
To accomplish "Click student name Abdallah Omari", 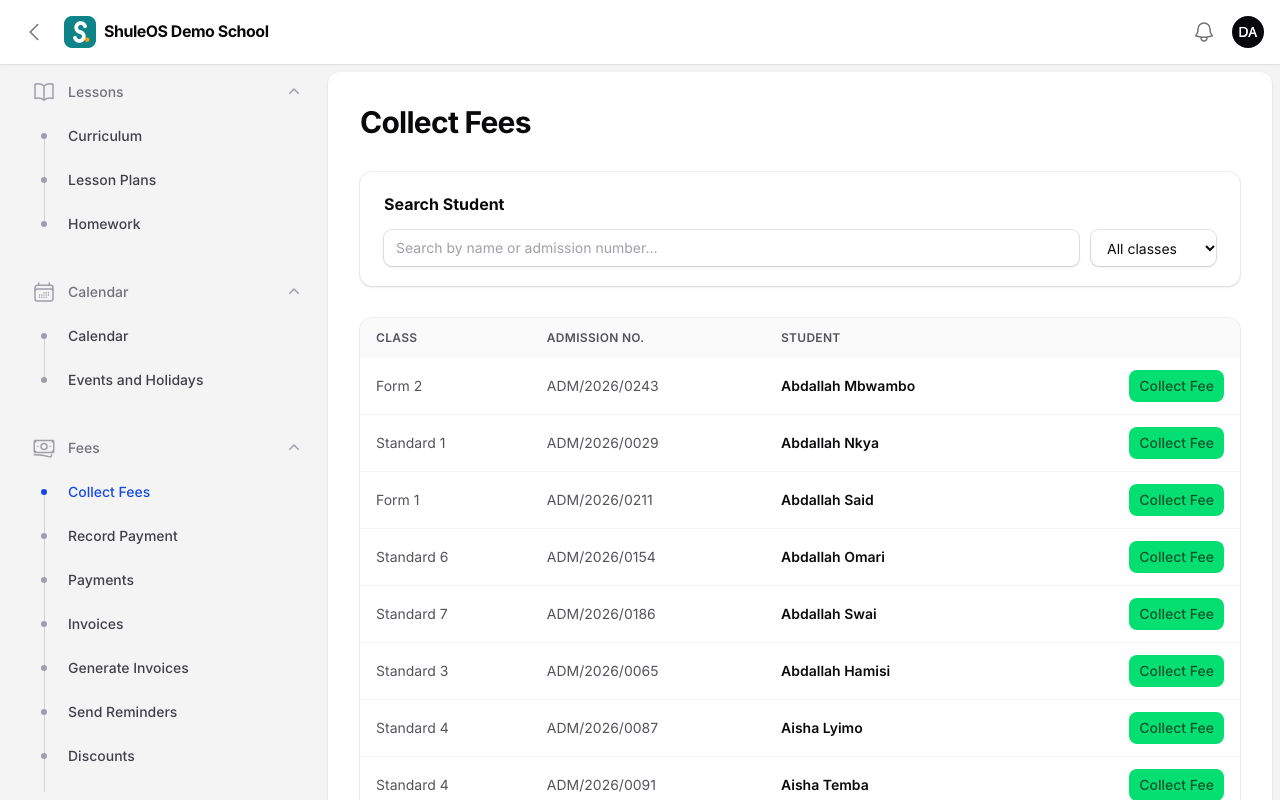I will (x=833, y=557).
